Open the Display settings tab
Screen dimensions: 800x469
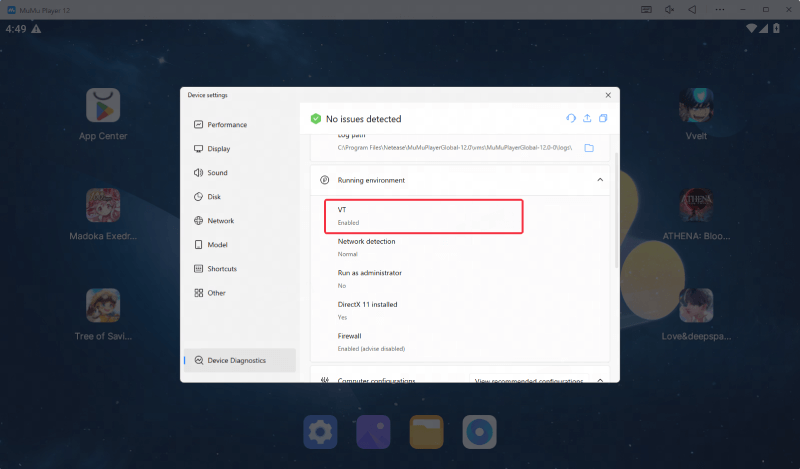pyautogui.click(x=218, y=149)
